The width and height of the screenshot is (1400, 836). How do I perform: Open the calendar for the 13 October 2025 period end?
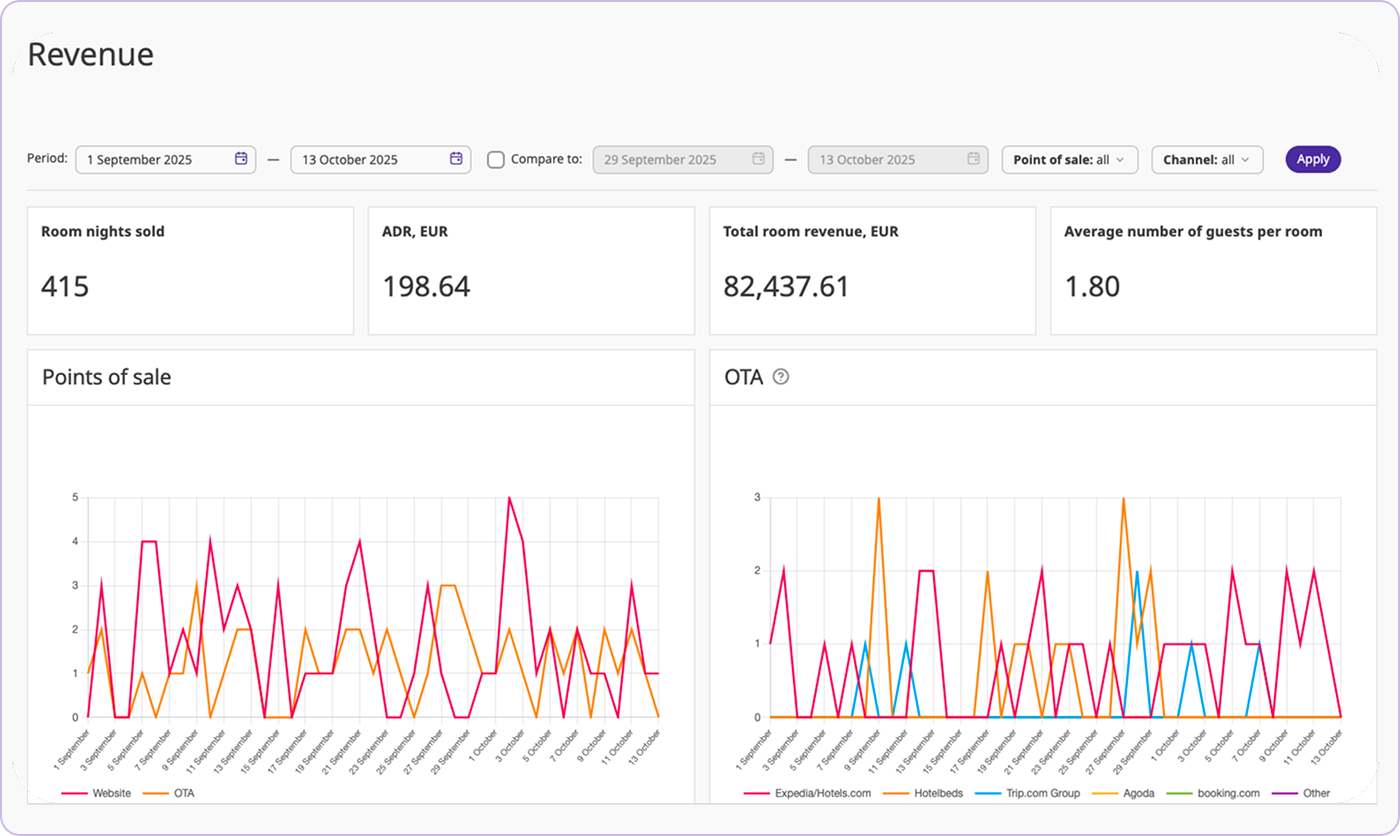coord(455,159)
